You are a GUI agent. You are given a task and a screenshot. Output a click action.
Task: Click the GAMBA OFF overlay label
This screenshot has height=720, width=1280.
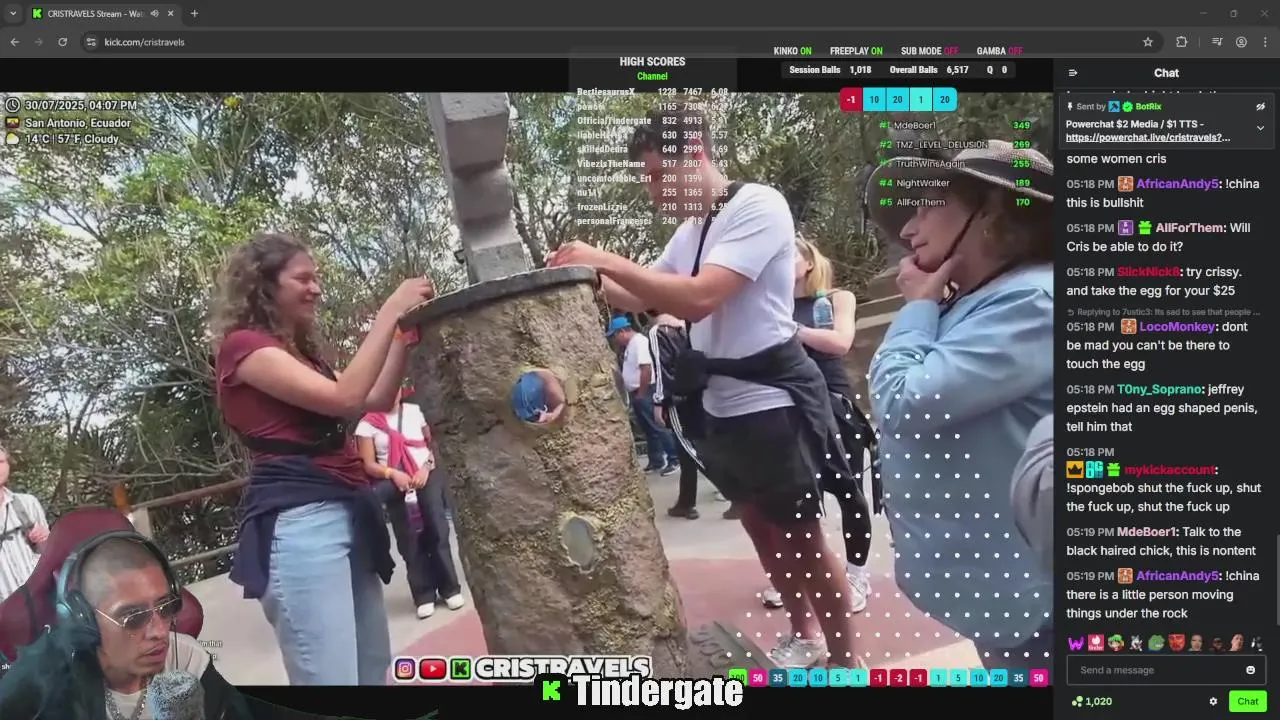[x=999, y=51]
